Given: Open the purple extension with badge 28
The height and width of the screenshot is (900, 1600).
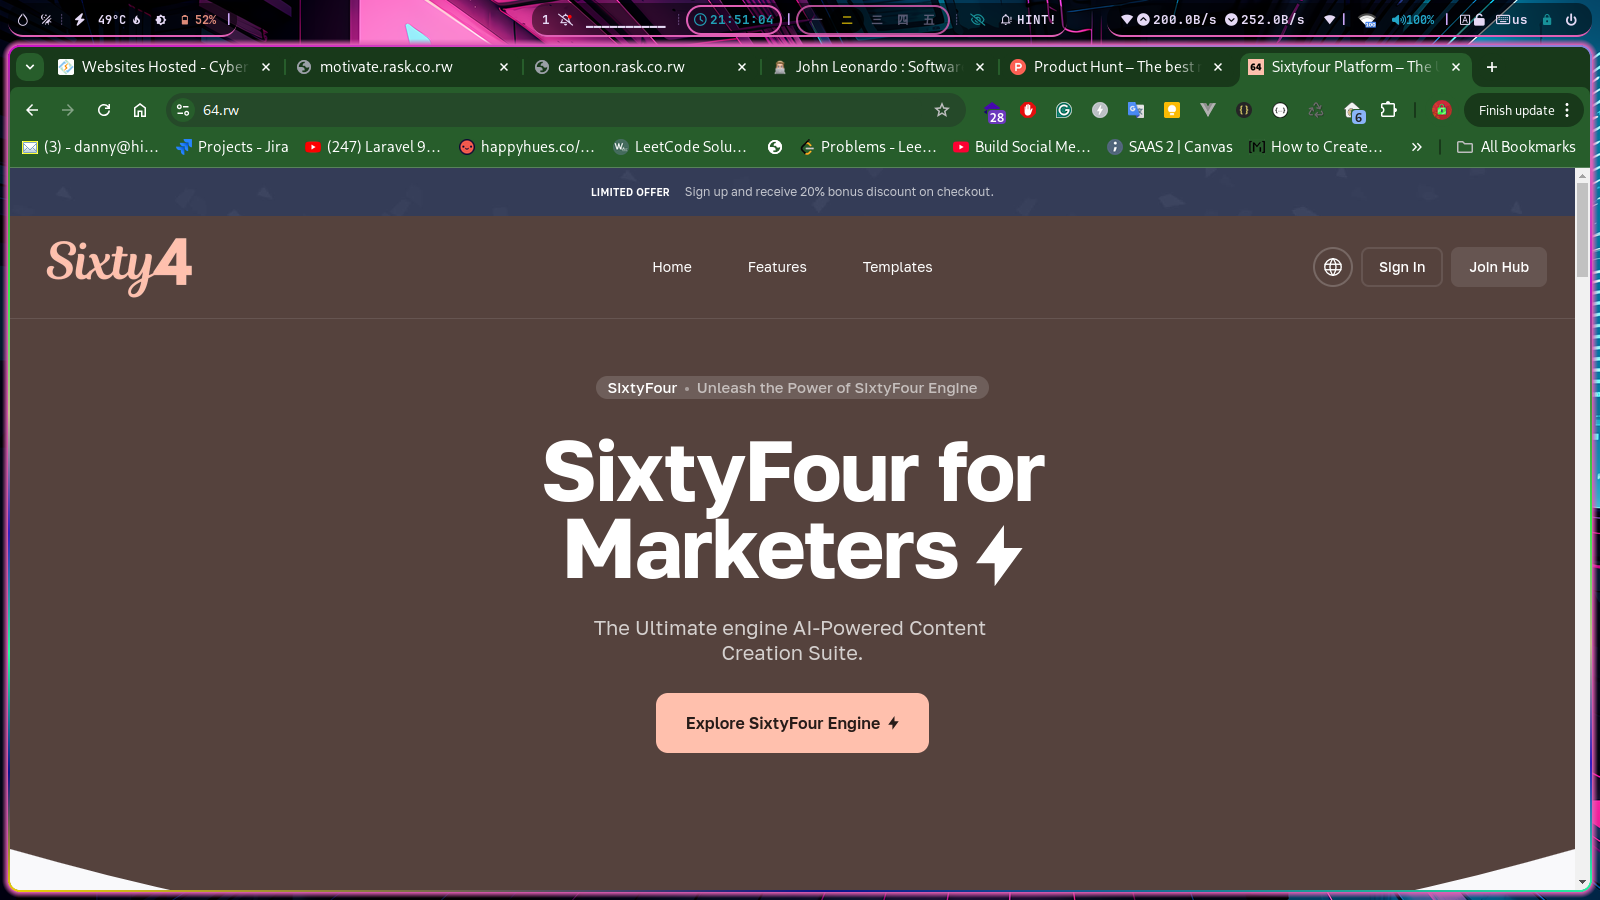Looking at the screenshot, I should point(993,112).
